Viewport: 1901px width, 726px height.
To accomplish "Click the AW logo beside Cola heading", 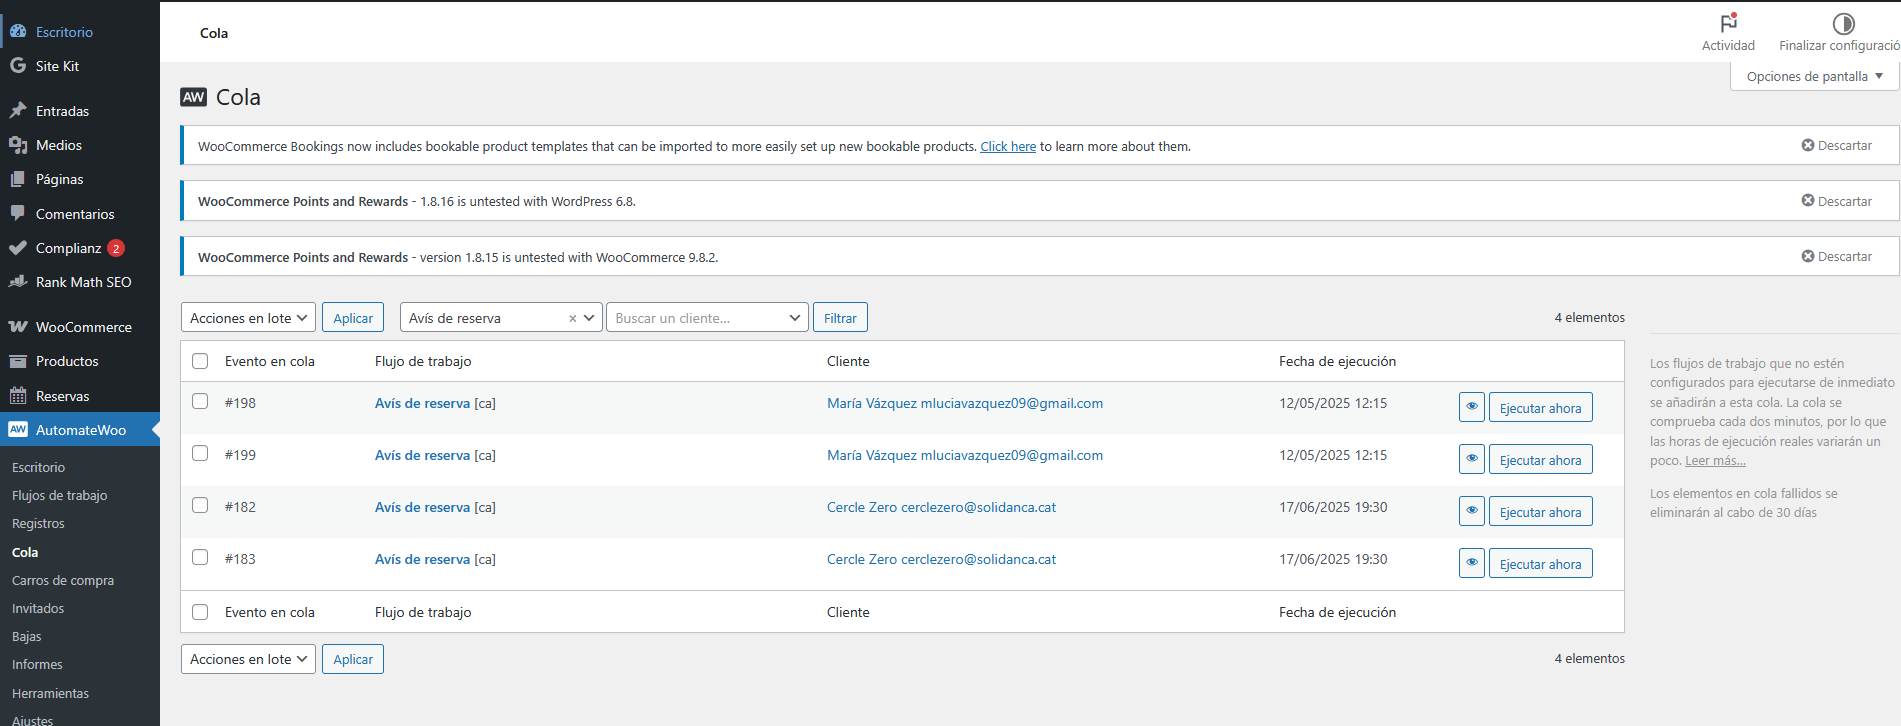I will (x=193, y=97).
